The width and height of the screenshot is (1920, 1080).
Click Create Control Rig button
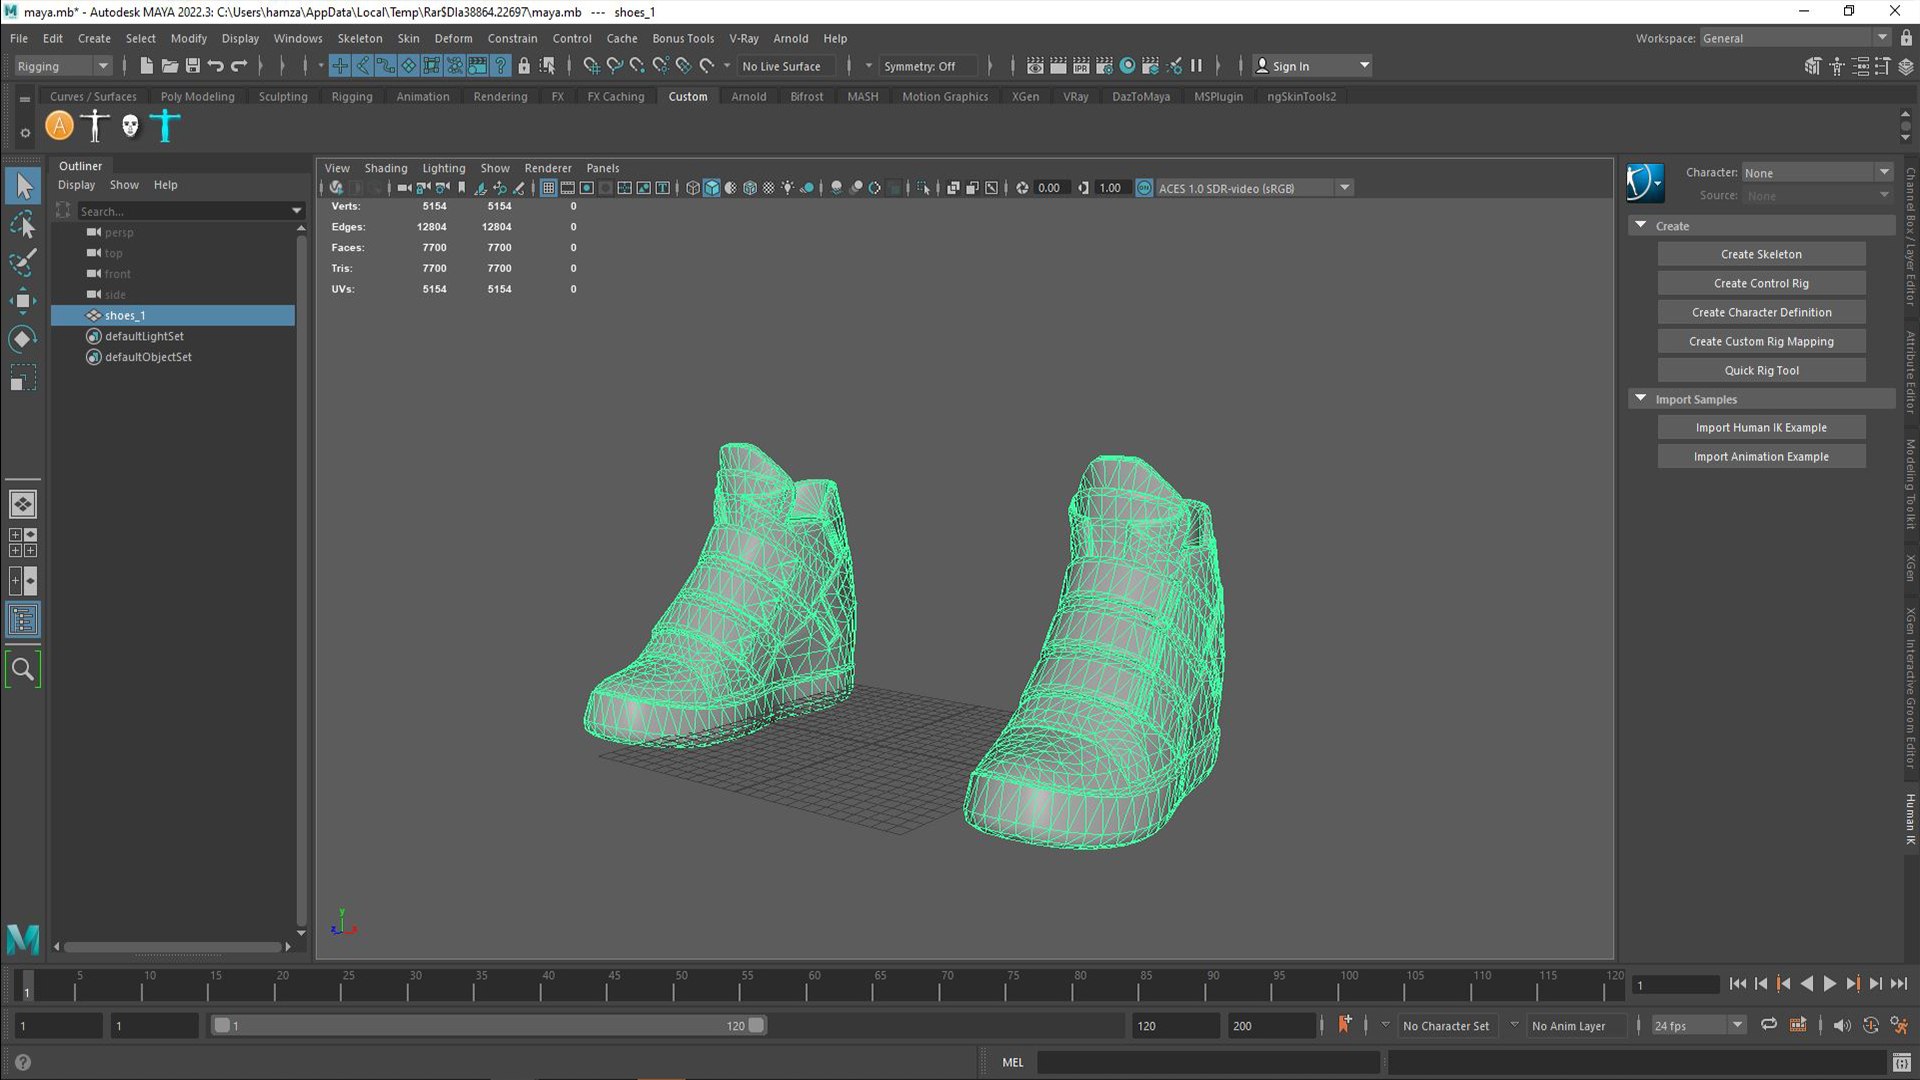[x=1761, y=283]
